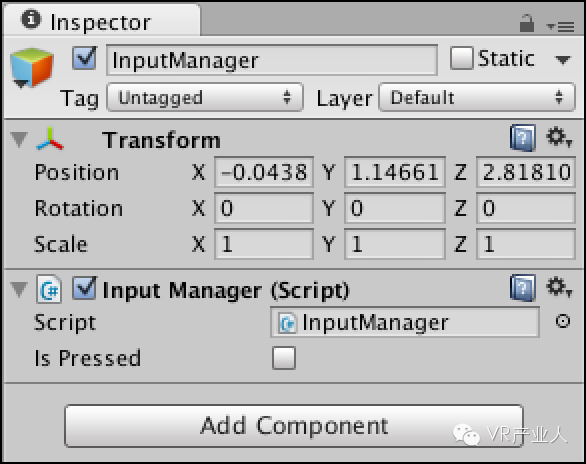
Task: Open the Inspector panel options menu
Action: coord(560,26)
